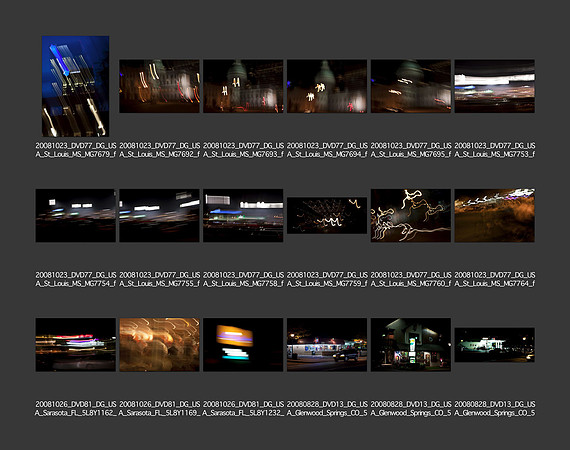Select the domed building thumbnail MG7693
The image size is (570, 450).
[243, 86]
